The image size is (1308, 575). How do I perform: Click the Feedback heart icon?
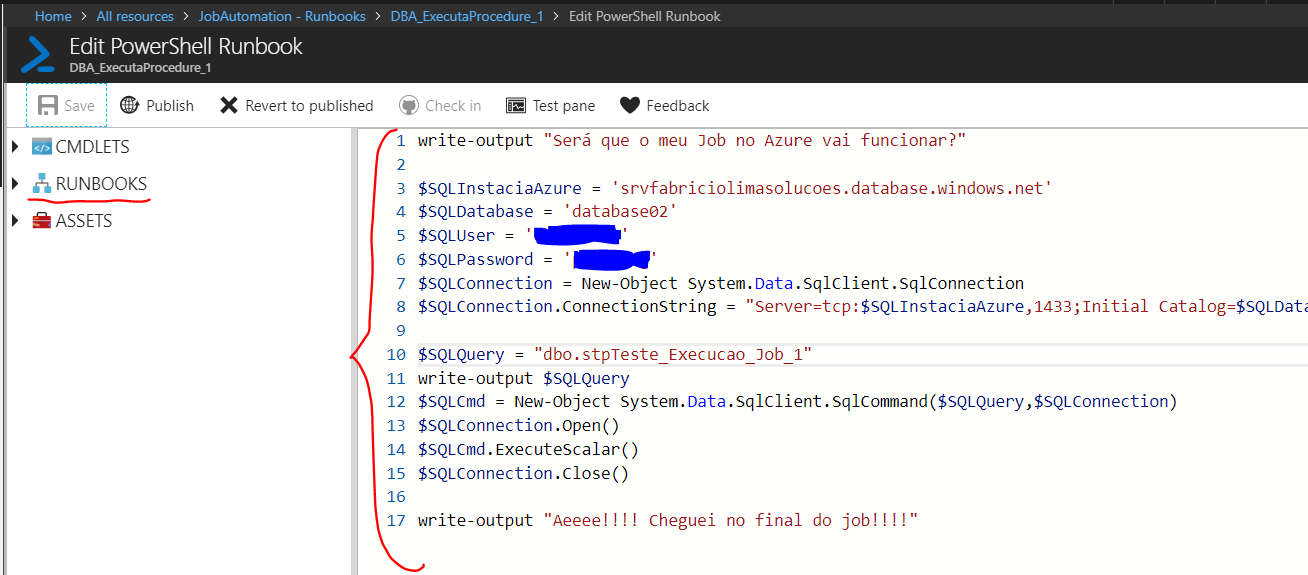(x=629, y=105)
